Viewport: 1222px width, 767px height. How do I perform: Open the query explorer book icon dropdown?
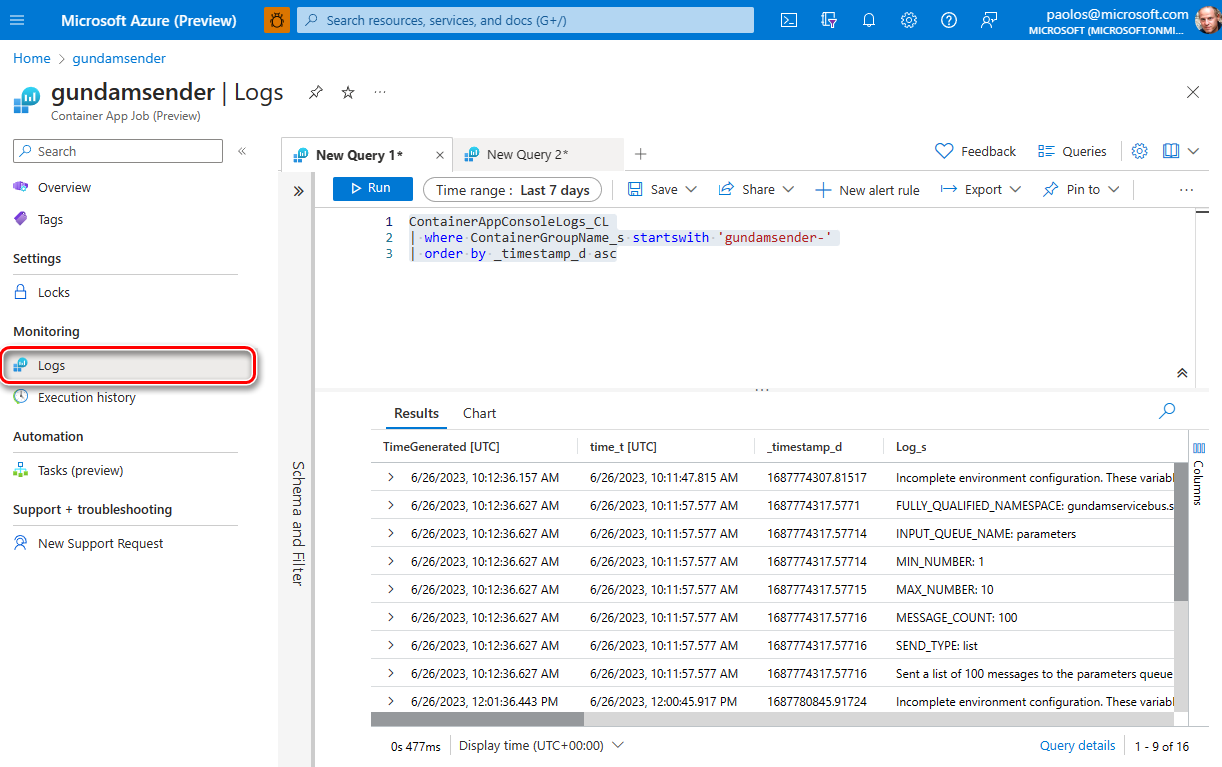point(1181,151)
